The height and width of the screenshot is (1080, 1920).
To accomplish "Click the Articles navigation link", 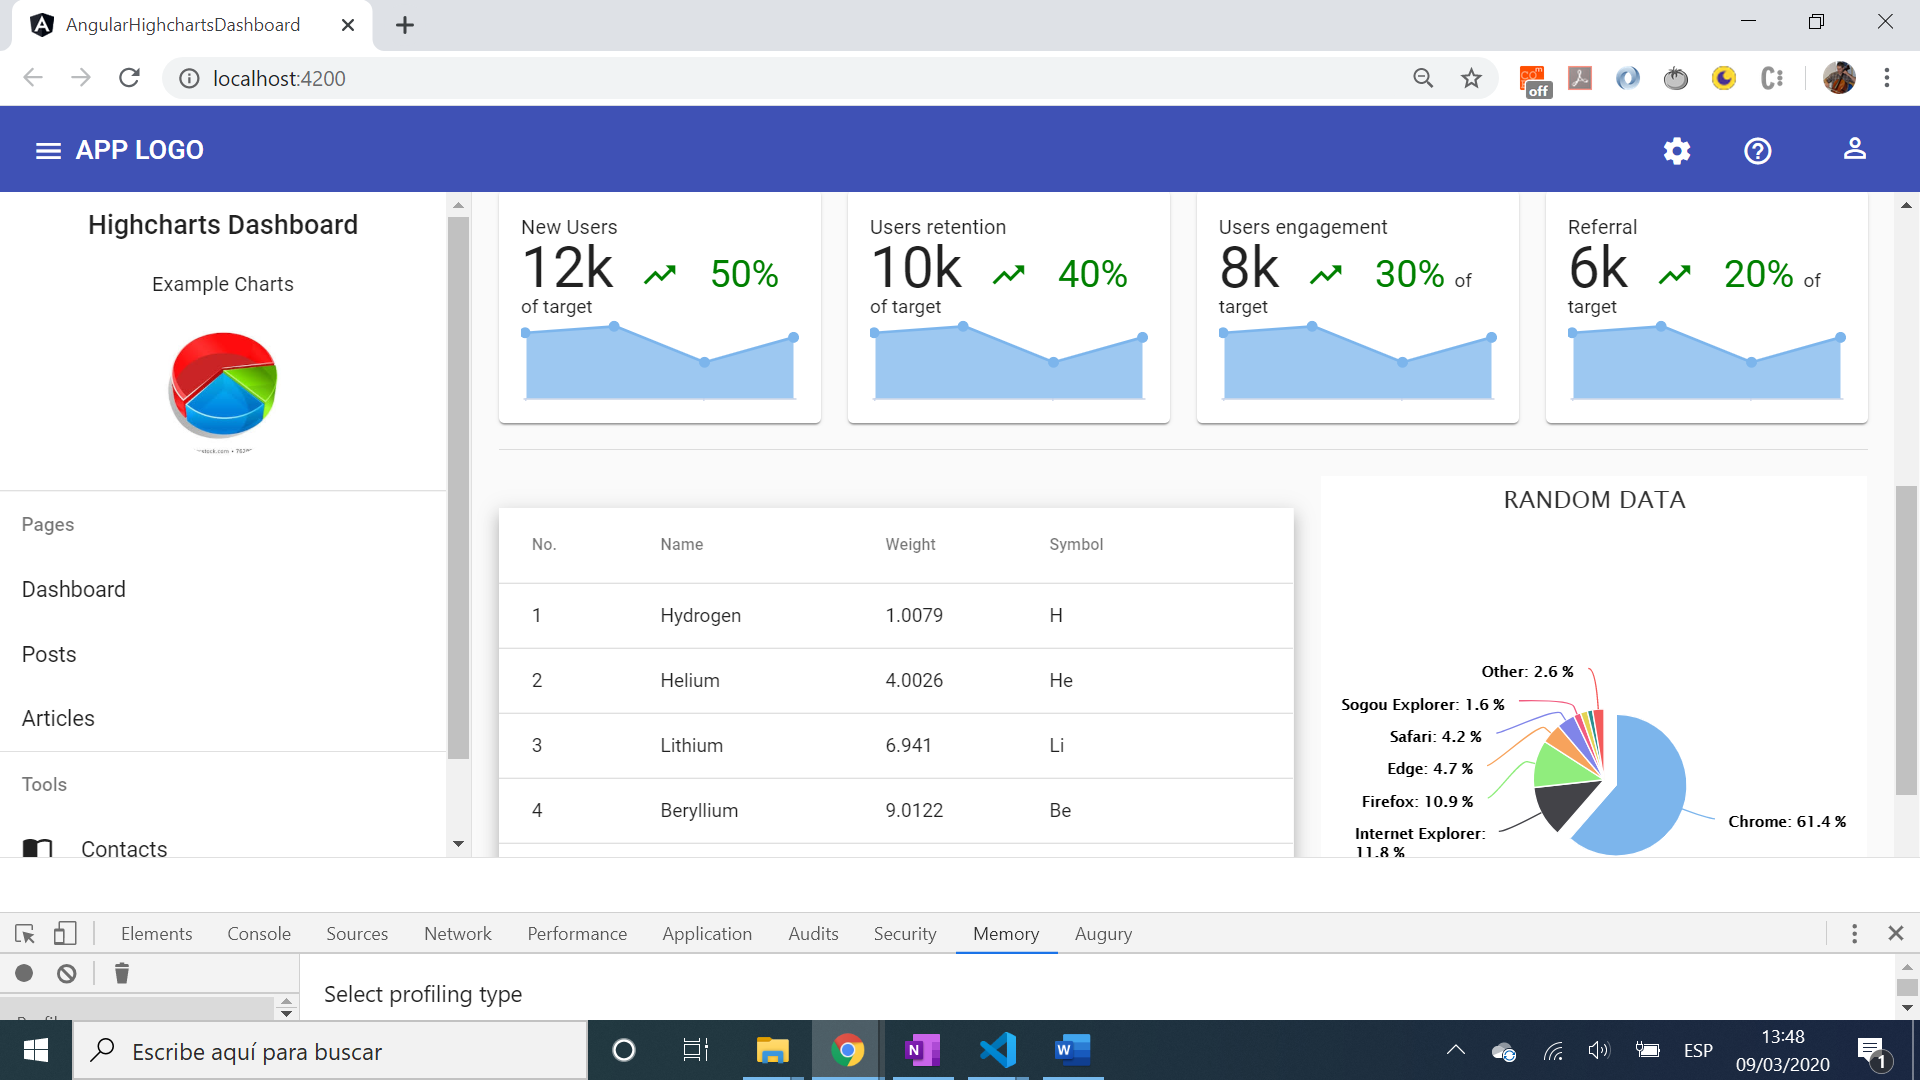I will click(x=57, y=717).
